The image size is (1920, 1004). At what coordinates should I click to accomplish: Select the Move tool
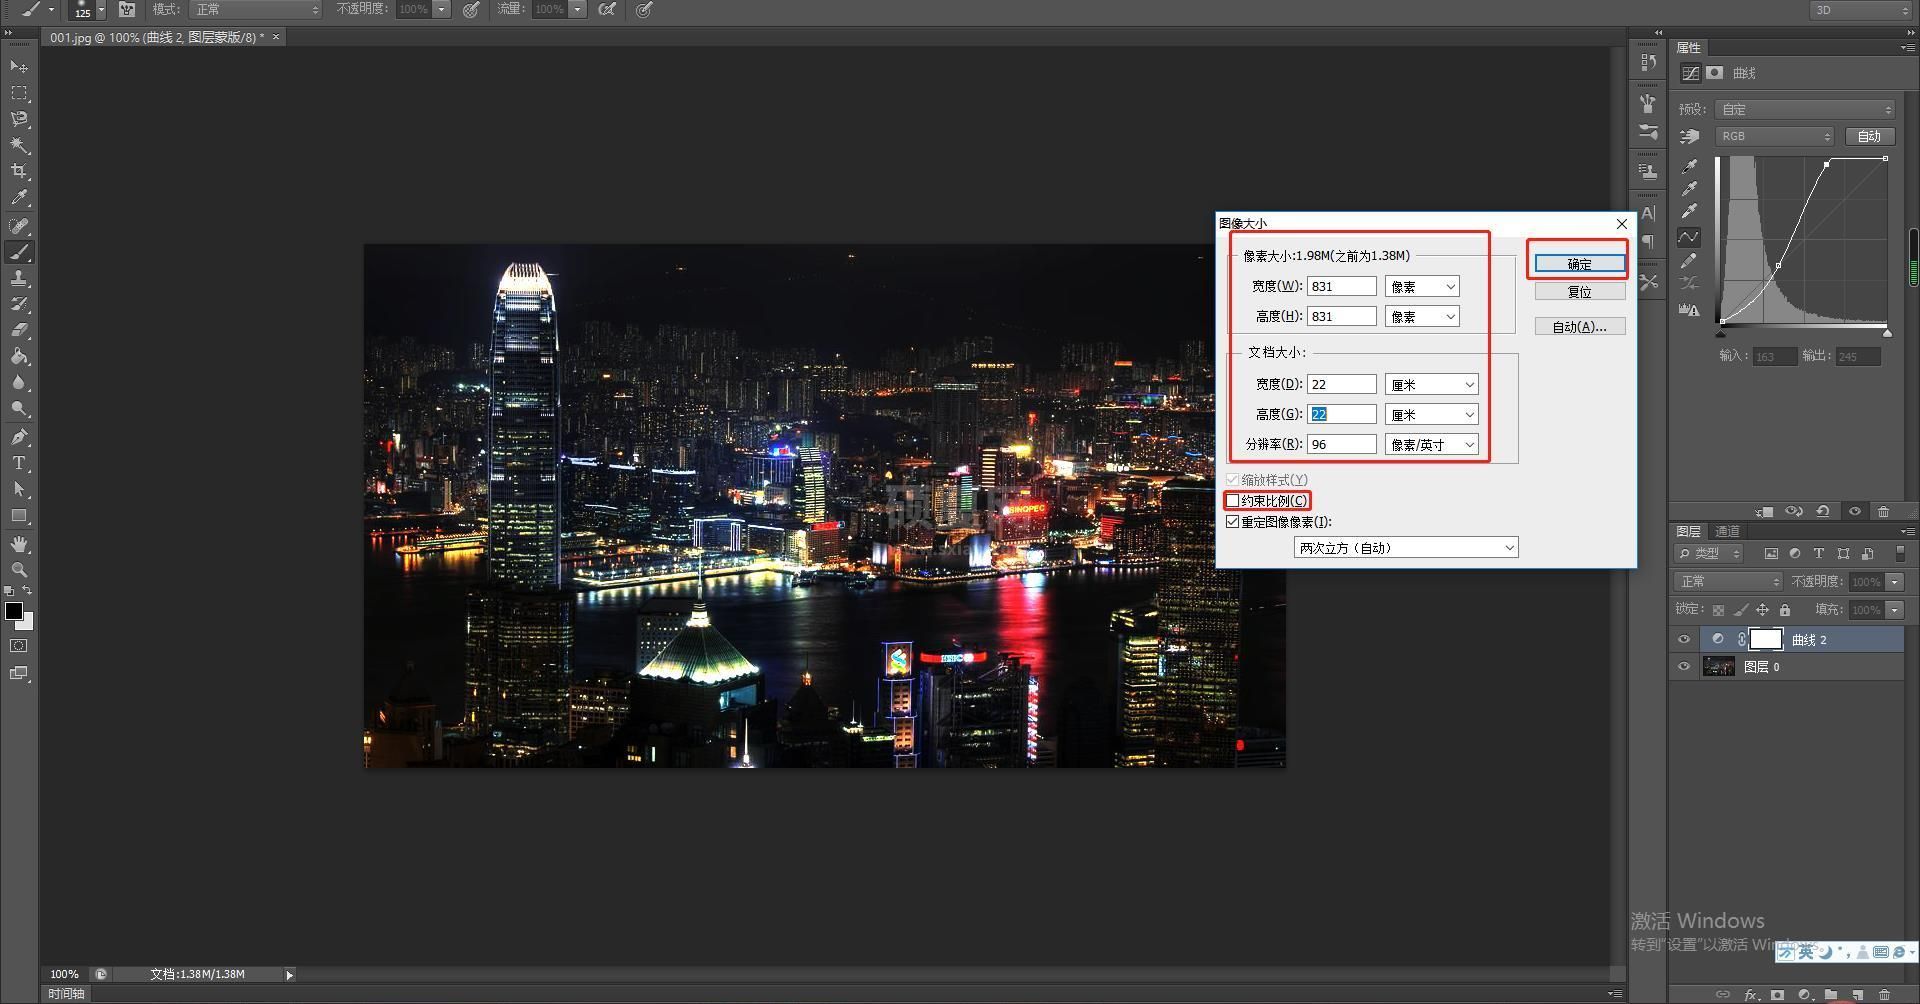(19, 66)
